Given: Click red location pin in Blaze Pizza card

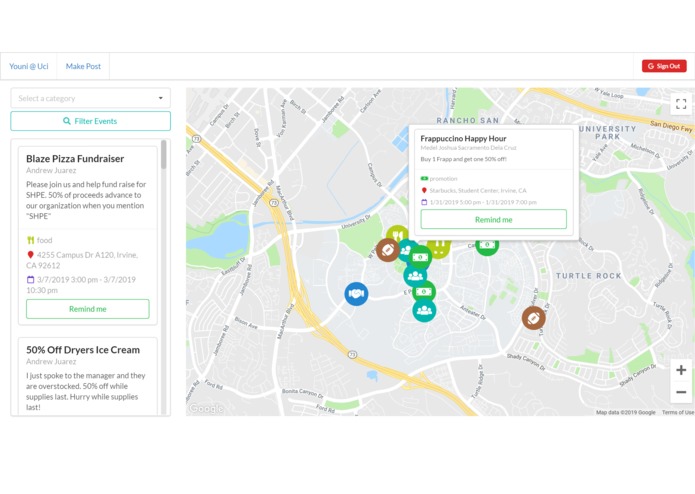Looking at the screenshot, I should click(x=30, y=255).
